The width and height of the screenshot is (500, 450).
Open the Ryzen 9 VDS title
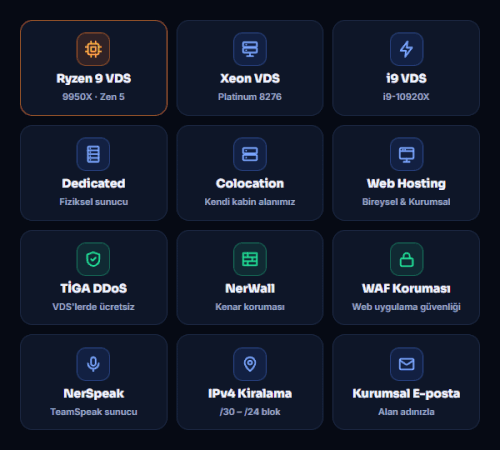pyautogui.click(x=94, y=79)
